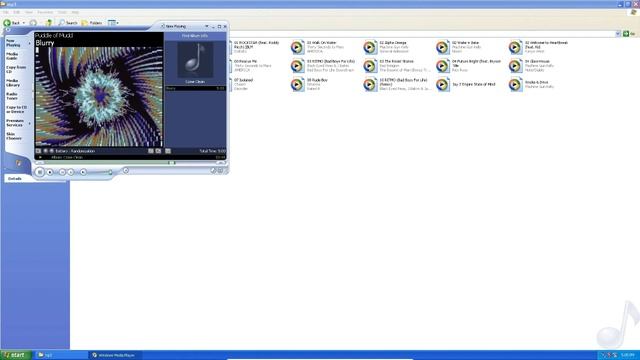Mute the player sound
Viewport: 640px width, 360px height.
coord(83,172)
